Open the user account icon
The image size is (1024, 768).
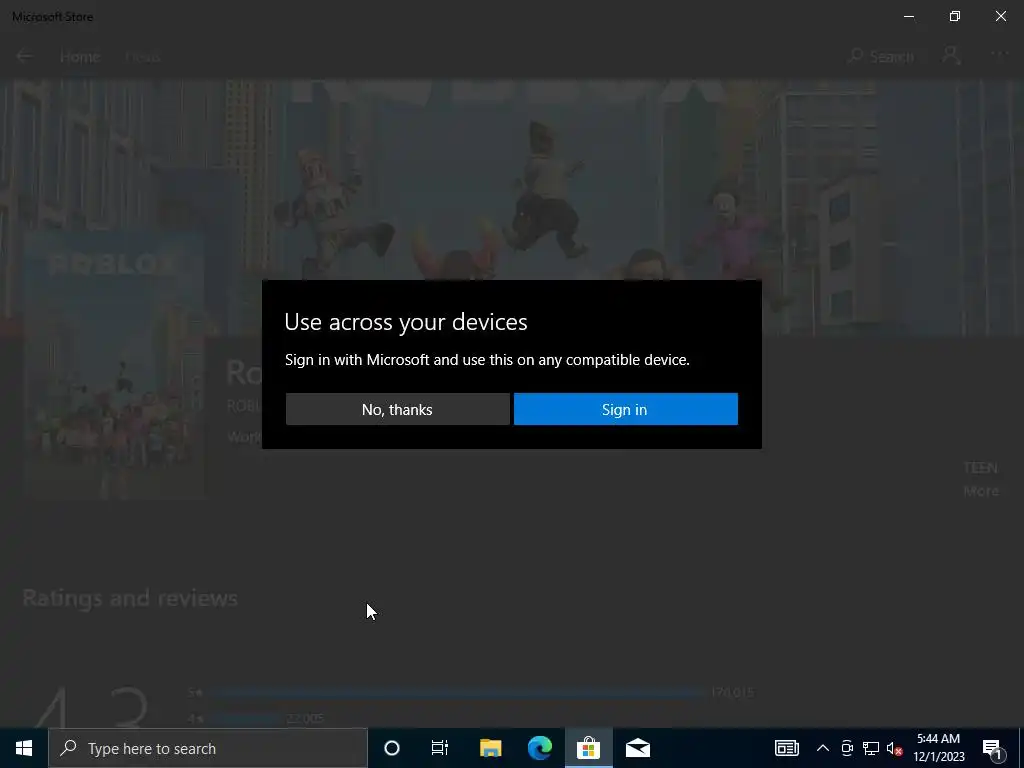click(x=951, y=56)
